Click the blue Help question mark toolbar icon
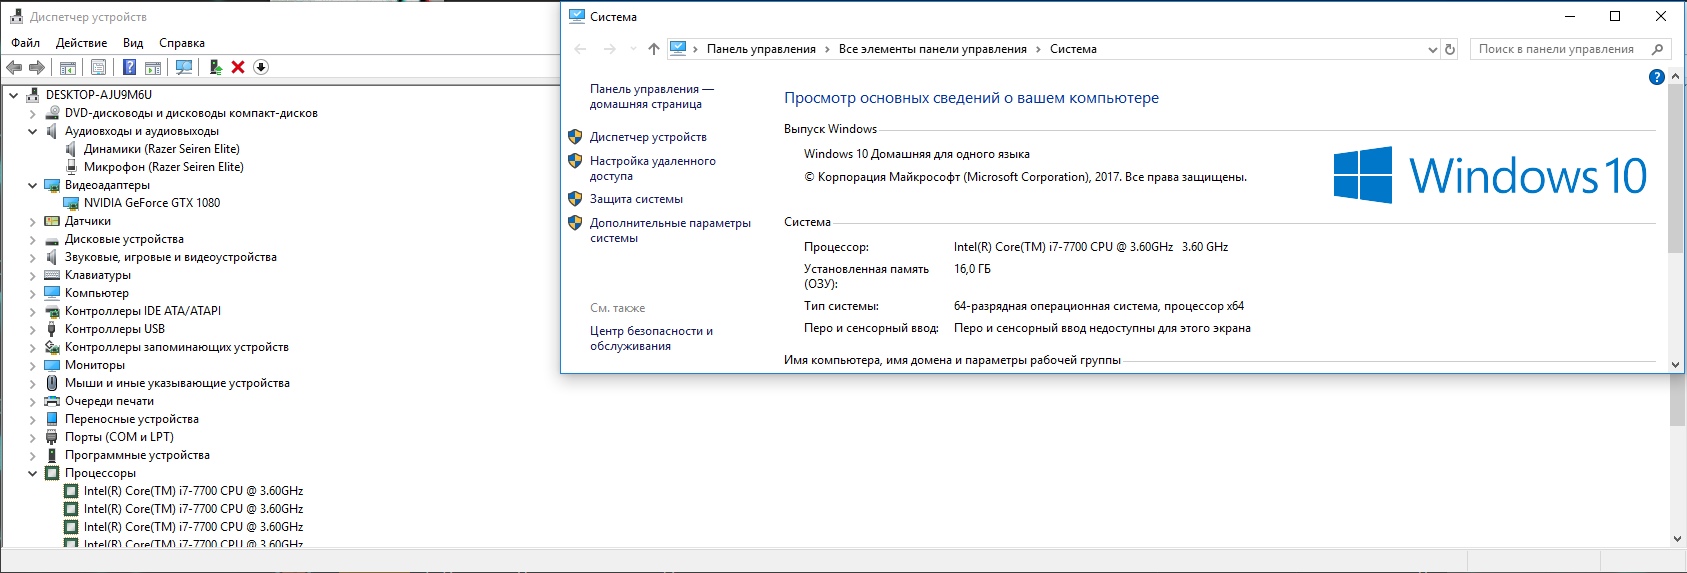1687x573 pixels. click(x=129, y=67)
